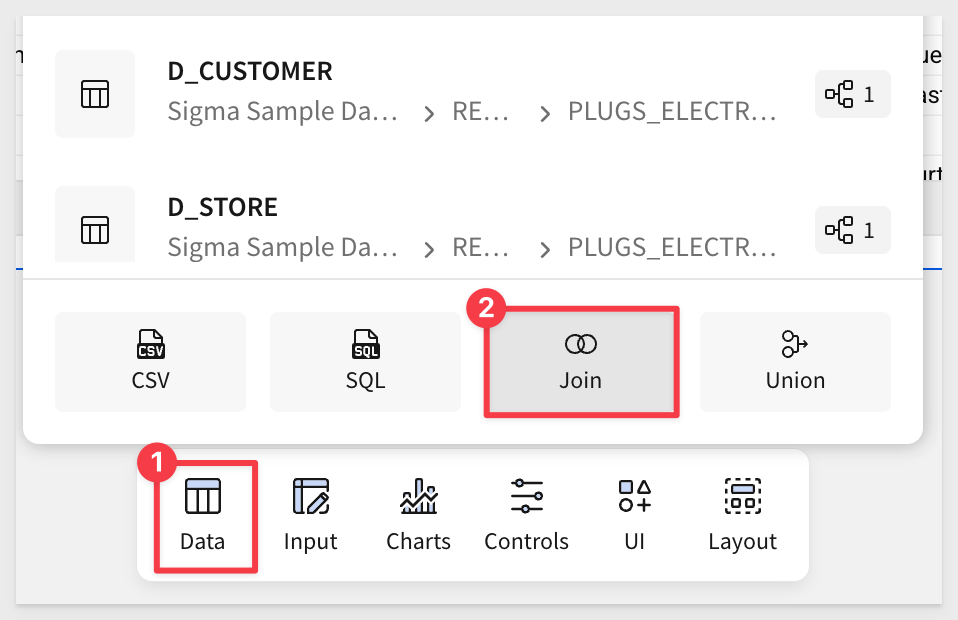
Task: Click Sigma Sample Da... breadcrumb under D_STORE
Action: pos(282,247)
